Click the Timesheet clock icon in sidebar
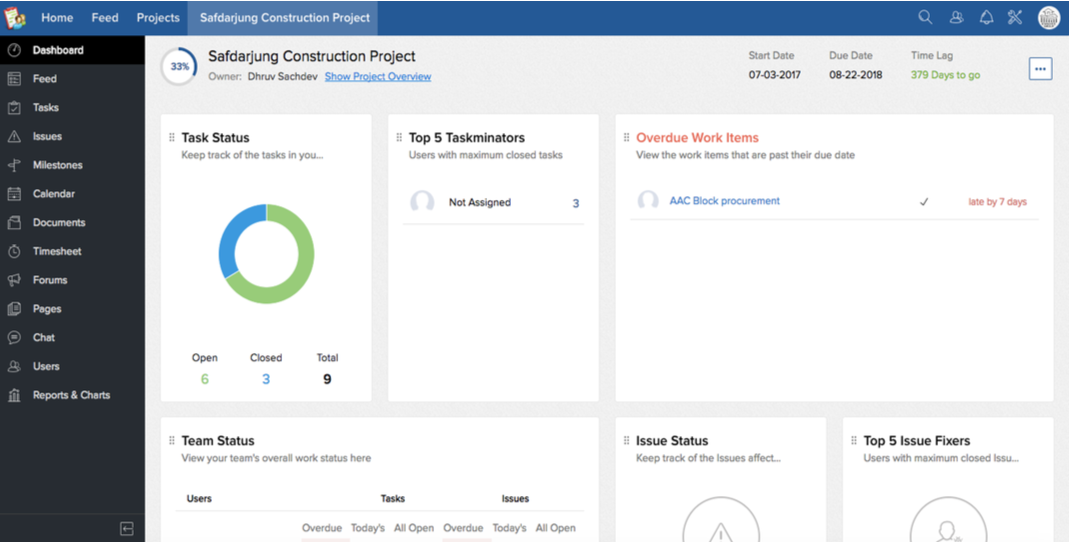Image resolution: width=1072 pixels, height=543 pixels. (14, 252)
